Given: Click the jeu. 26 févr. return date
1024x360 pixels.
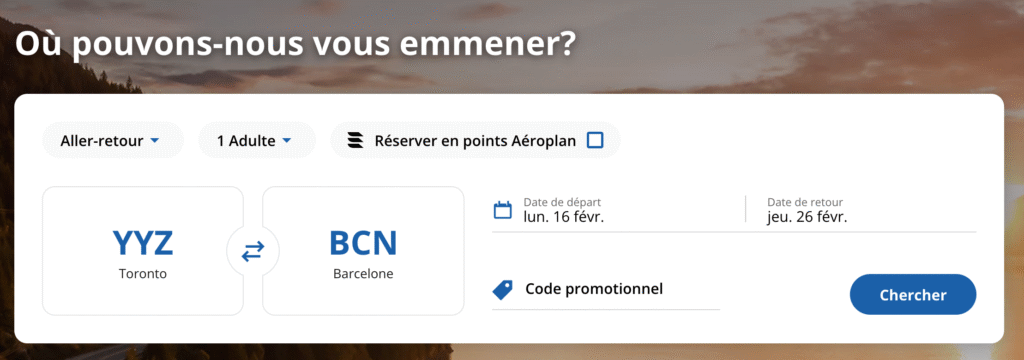Looking at the screenshot, I should 807,218.
